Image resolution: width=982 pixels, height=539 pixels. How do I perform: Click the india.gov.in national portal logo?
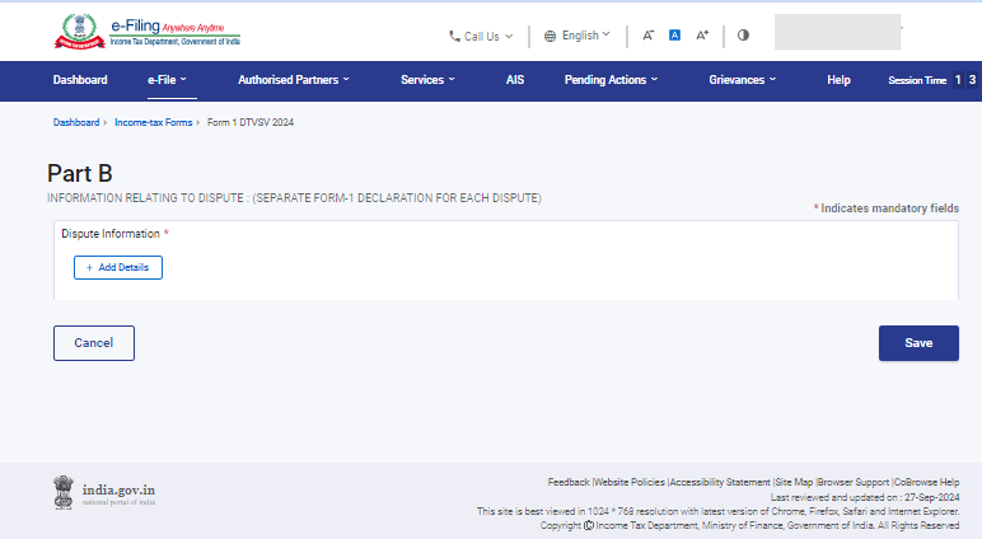pos(104,493)
